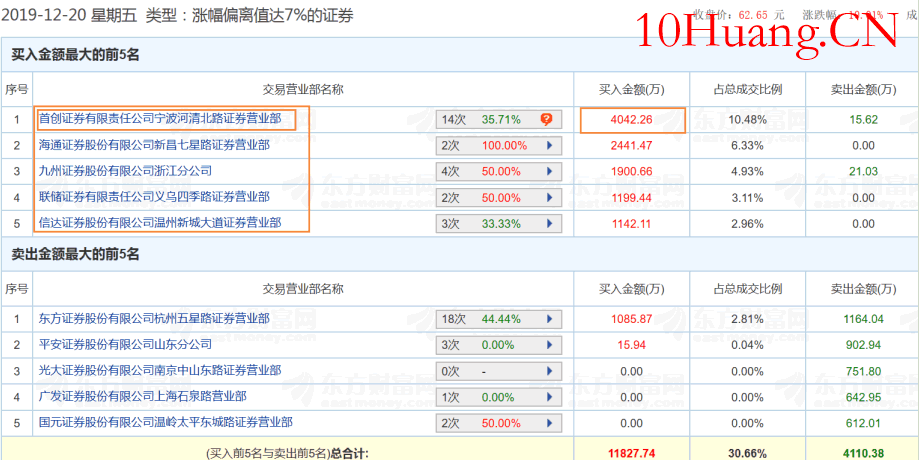
Task: Open 联储证券义乌四季路证券营业部 link
Action: pyautogui.click(x=154, y=197)
